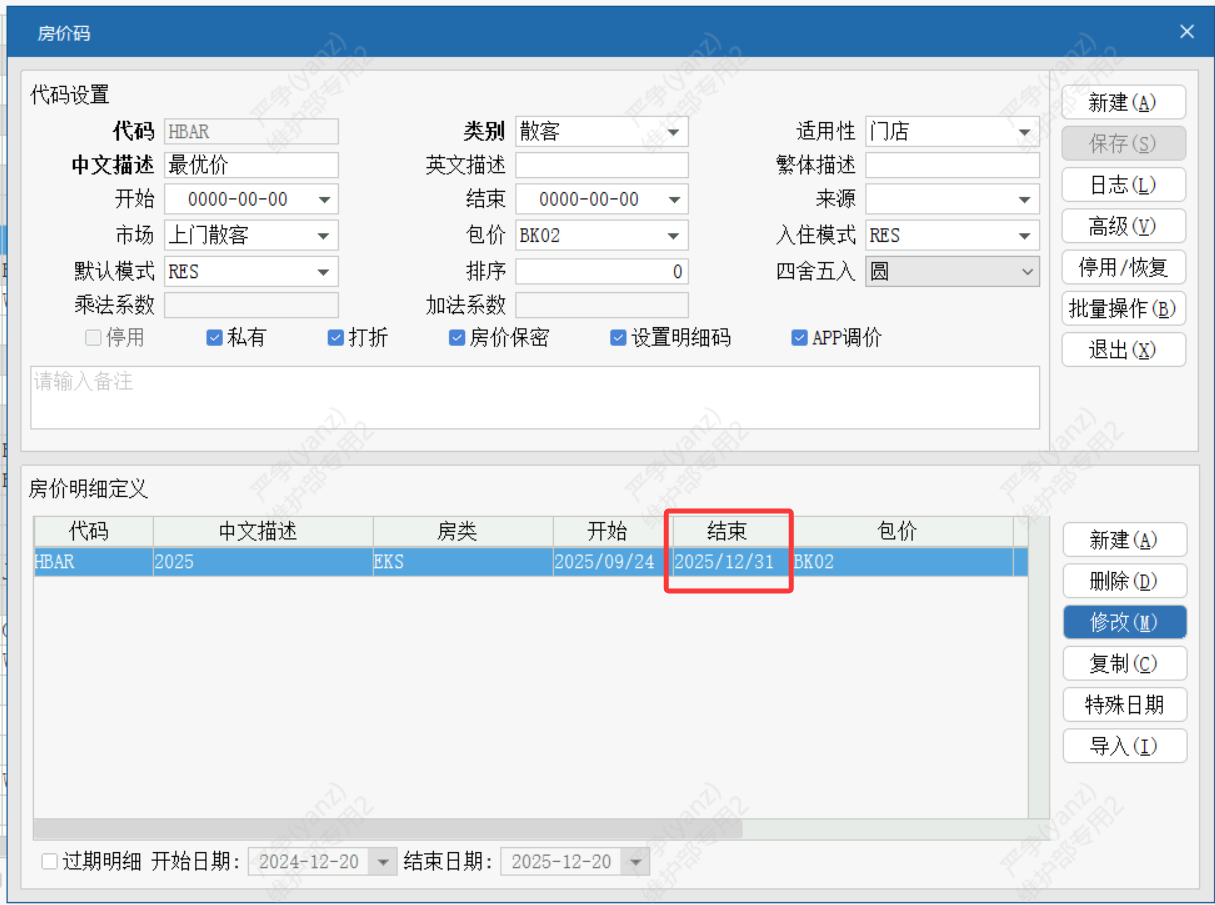Screen dimensions: 1215x905
Task: Expand the 包价 dropdown with BK02
Action: [x=673, y=236]
